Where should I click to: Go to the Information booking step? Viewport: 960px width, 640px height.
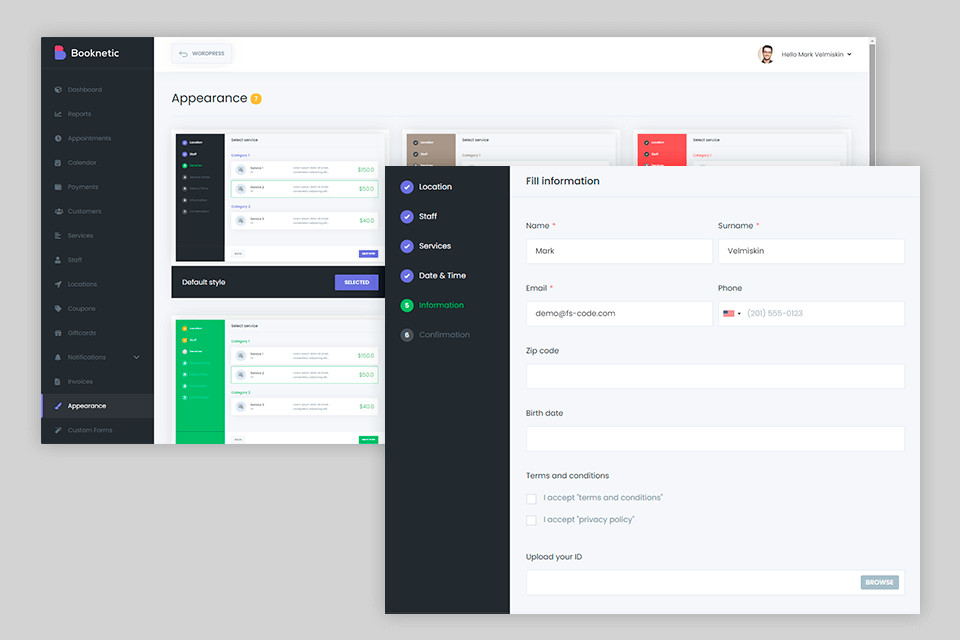pos(441,305)
